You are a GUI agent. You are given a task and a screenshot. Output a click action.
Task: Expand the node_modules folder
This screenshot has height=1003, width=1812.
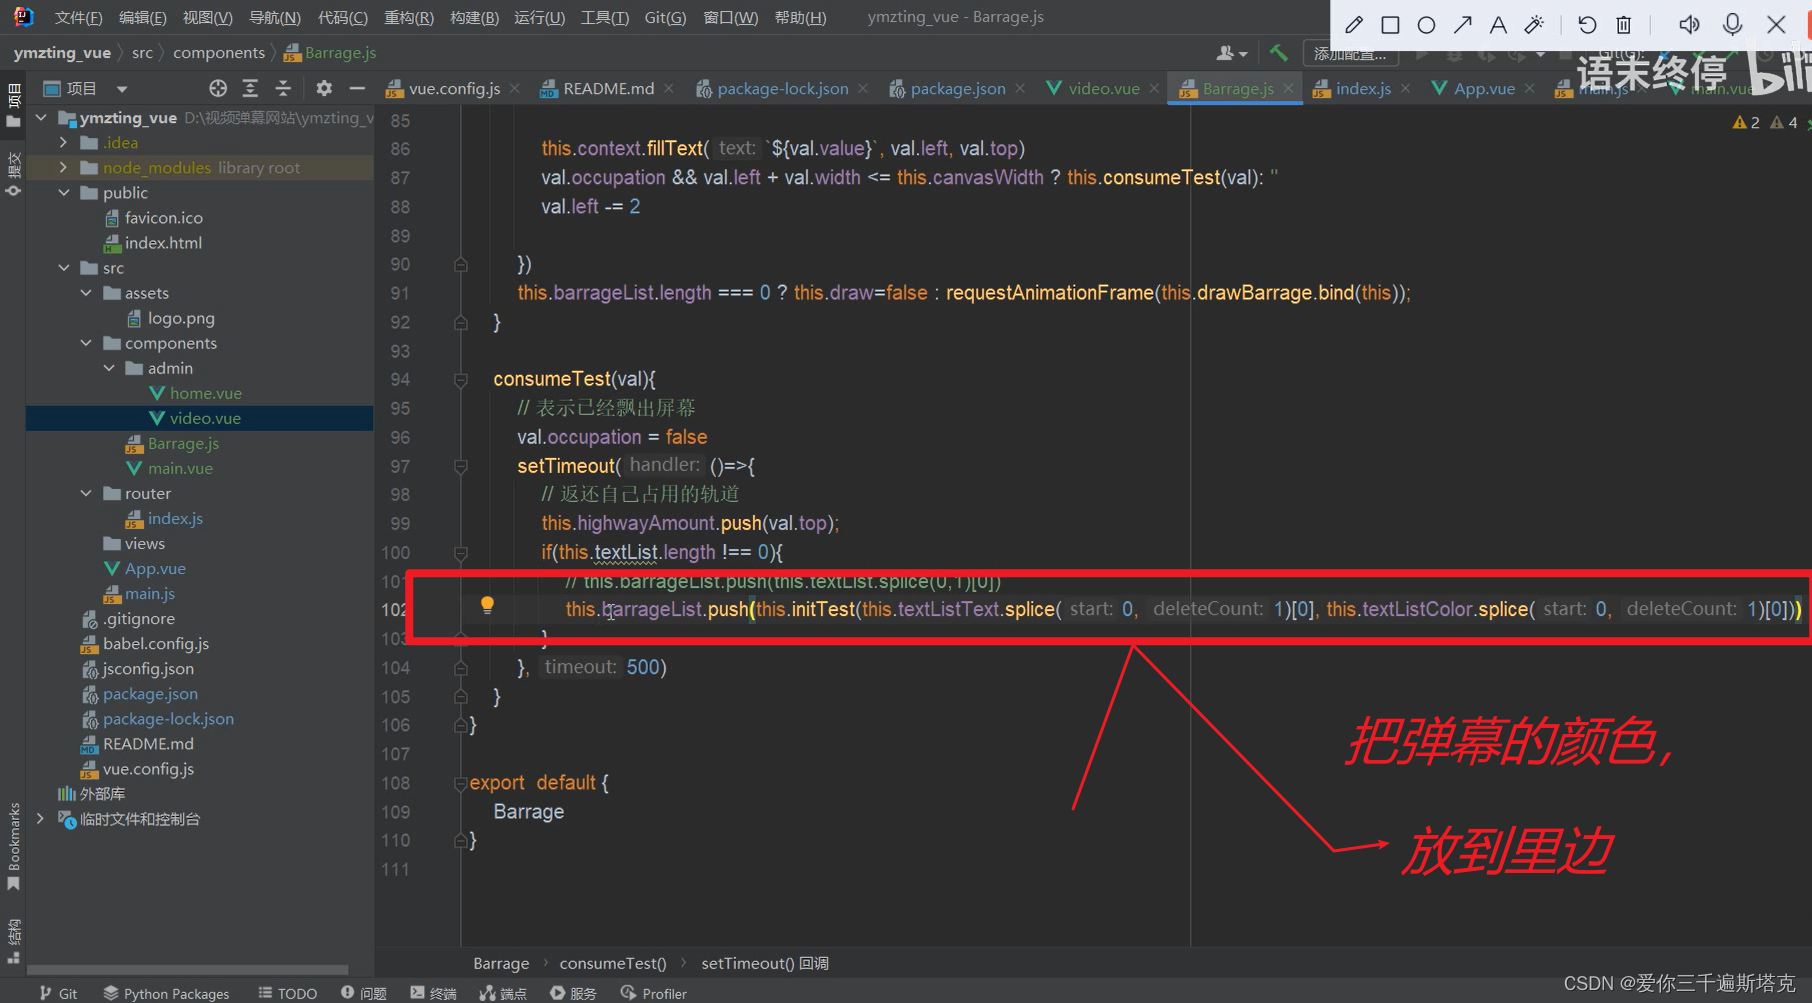[x=63, y=168]
